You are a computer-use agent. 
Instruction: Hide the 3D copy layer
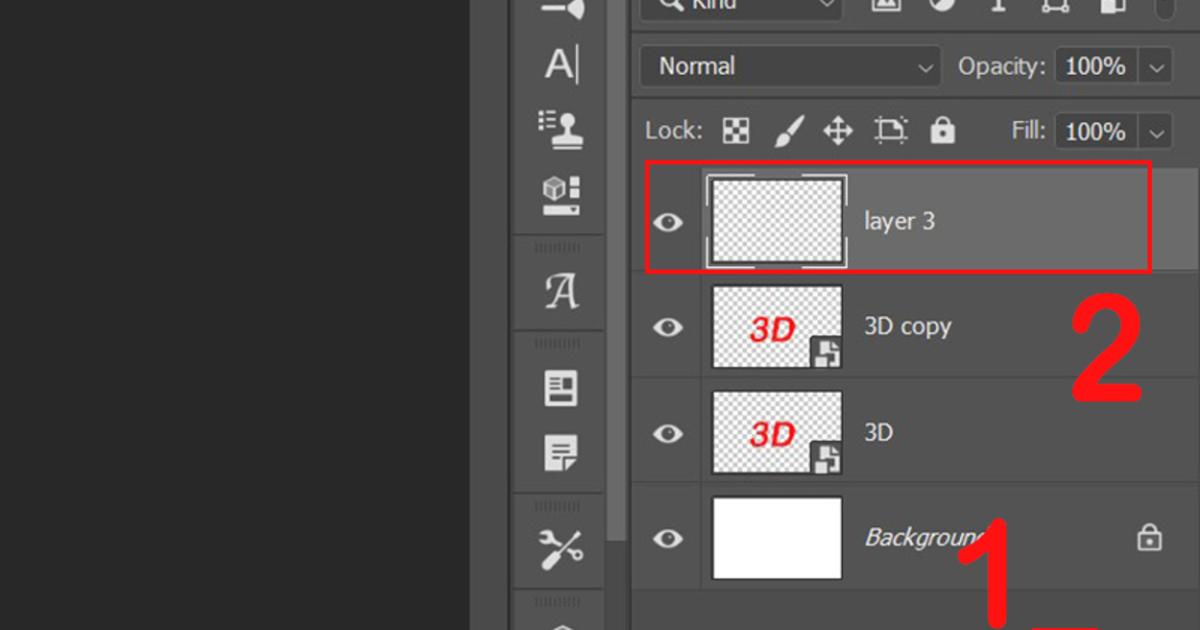668,327
